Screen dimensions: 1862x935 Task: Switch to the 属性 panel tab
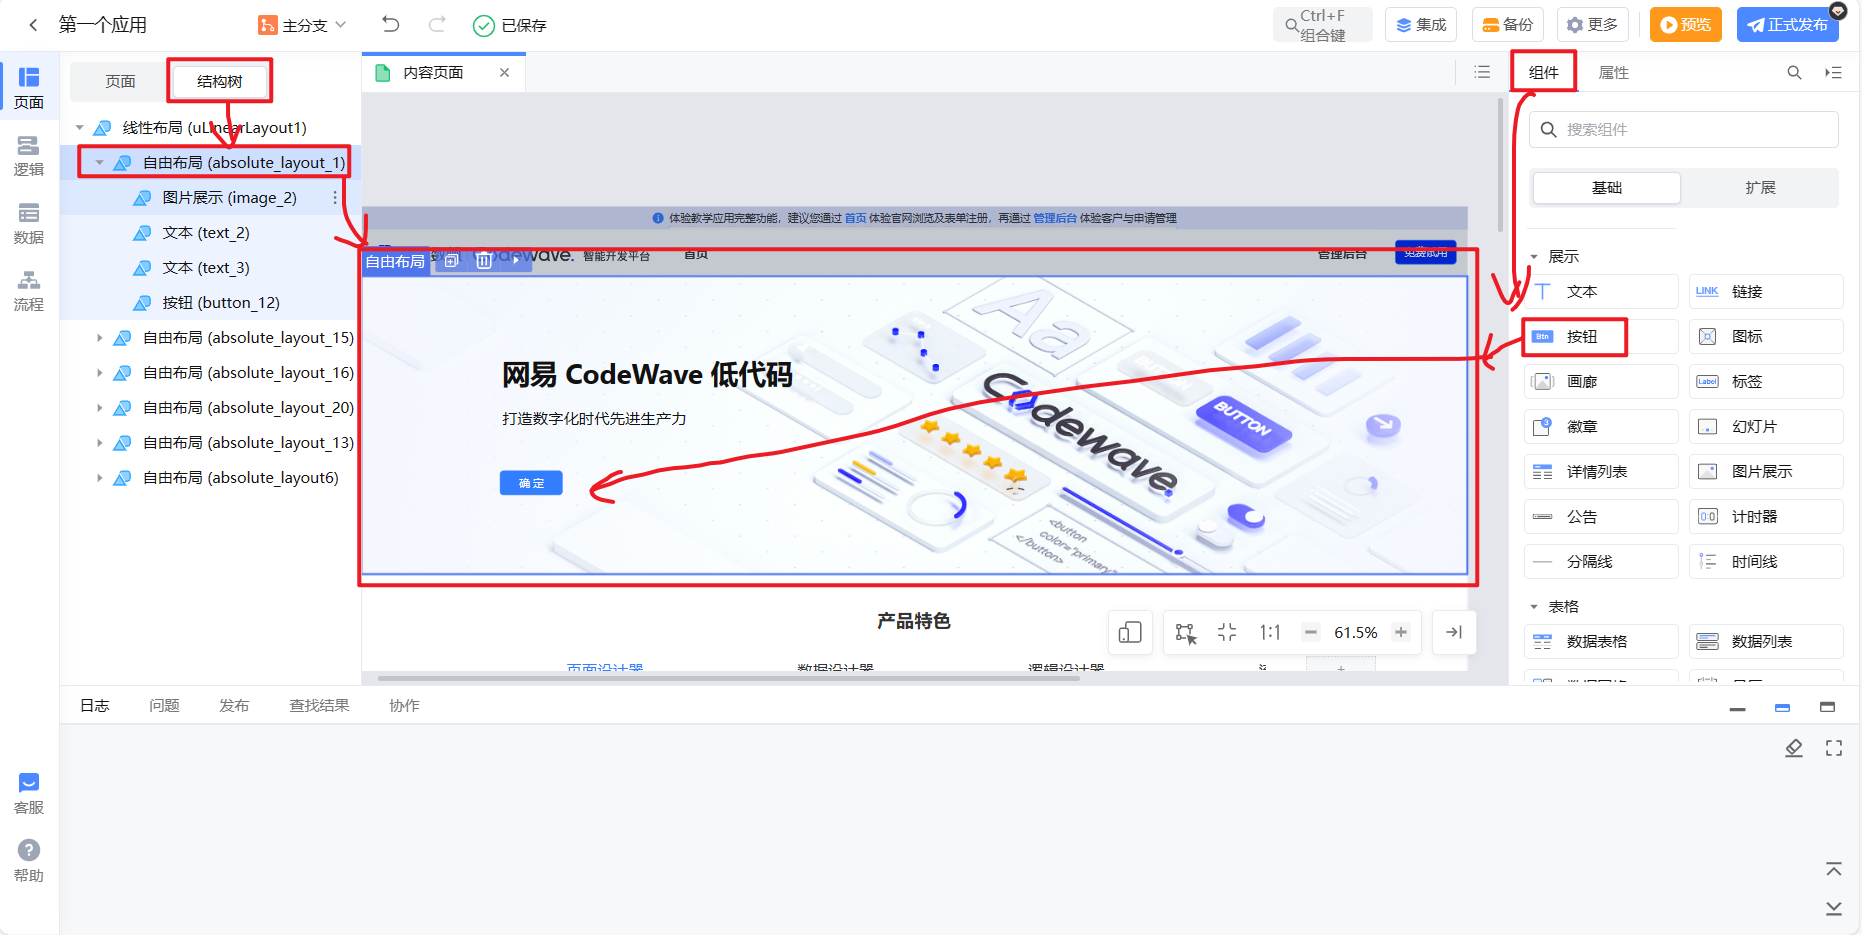click(x=1613, y=72)
